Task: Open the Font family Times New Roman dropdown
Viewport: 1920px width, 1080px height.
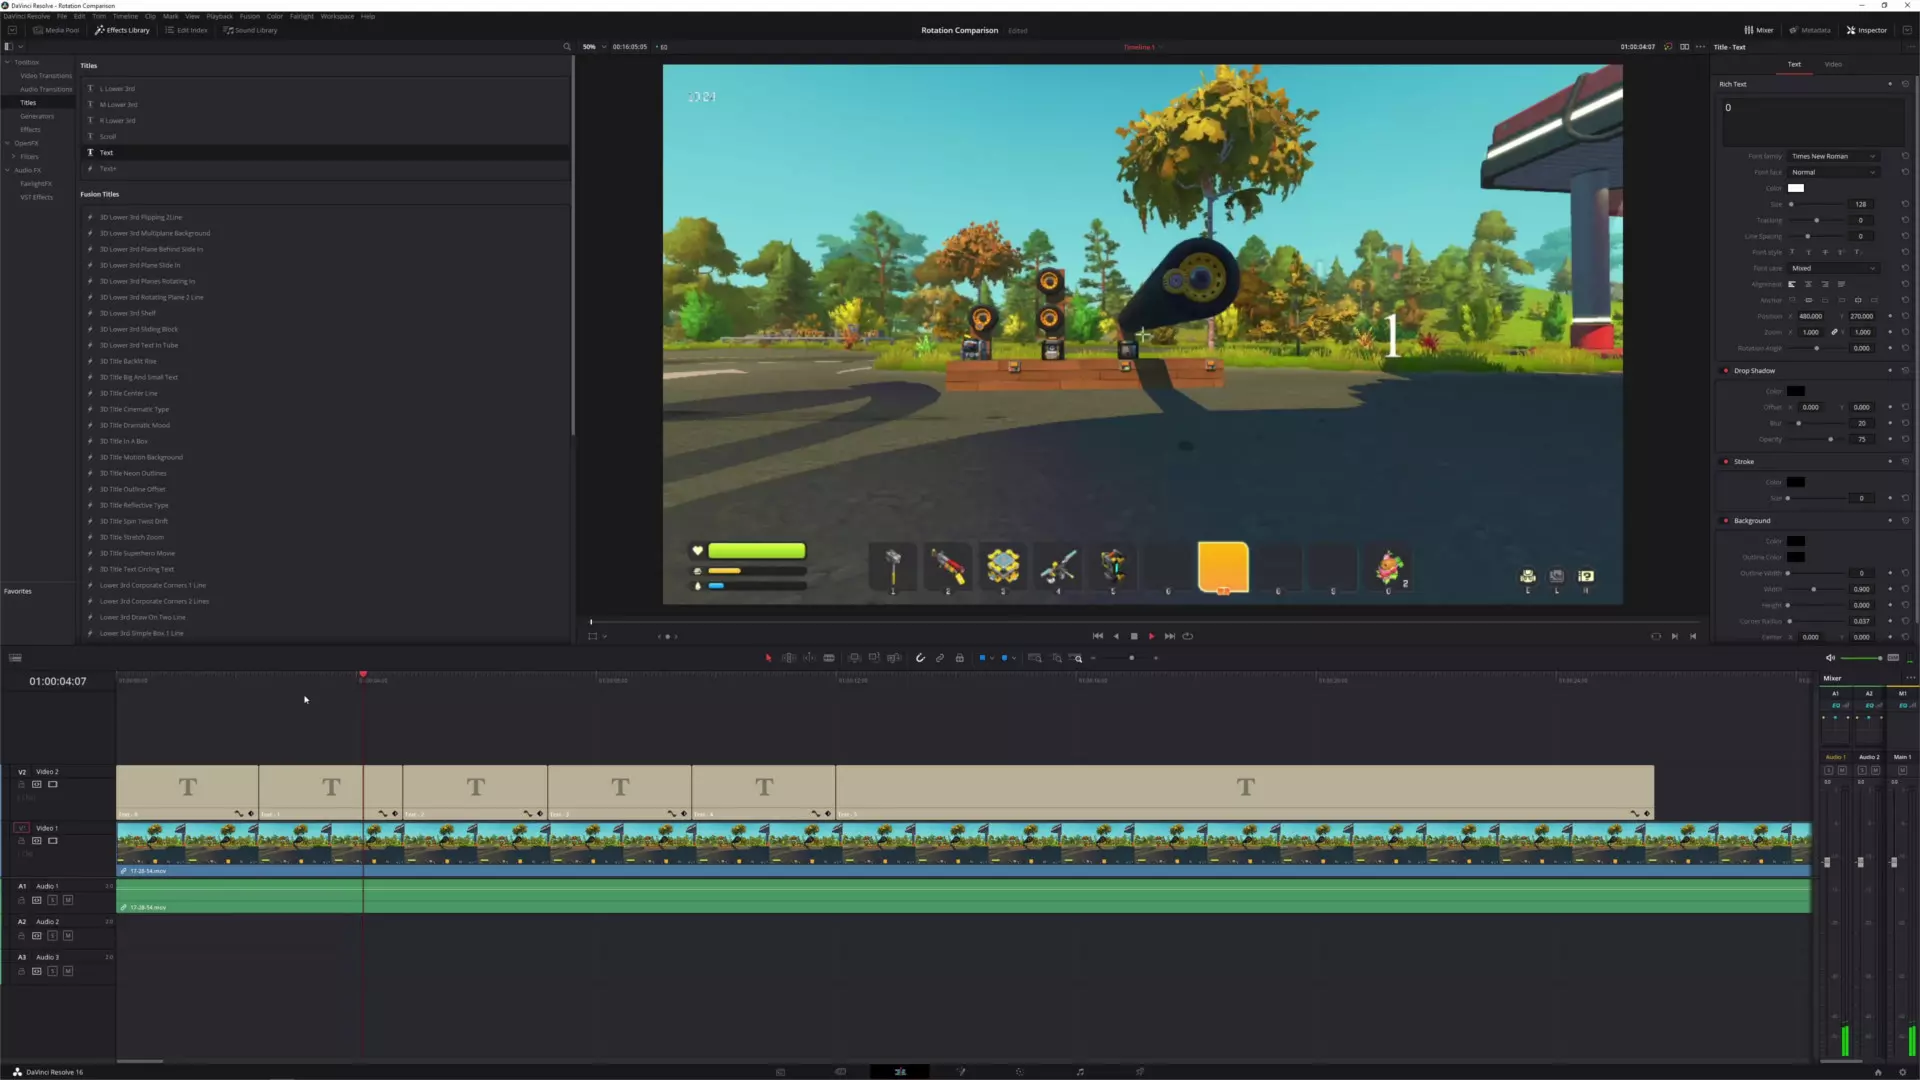Action: pyautogui.click(x=1833, y=156)
